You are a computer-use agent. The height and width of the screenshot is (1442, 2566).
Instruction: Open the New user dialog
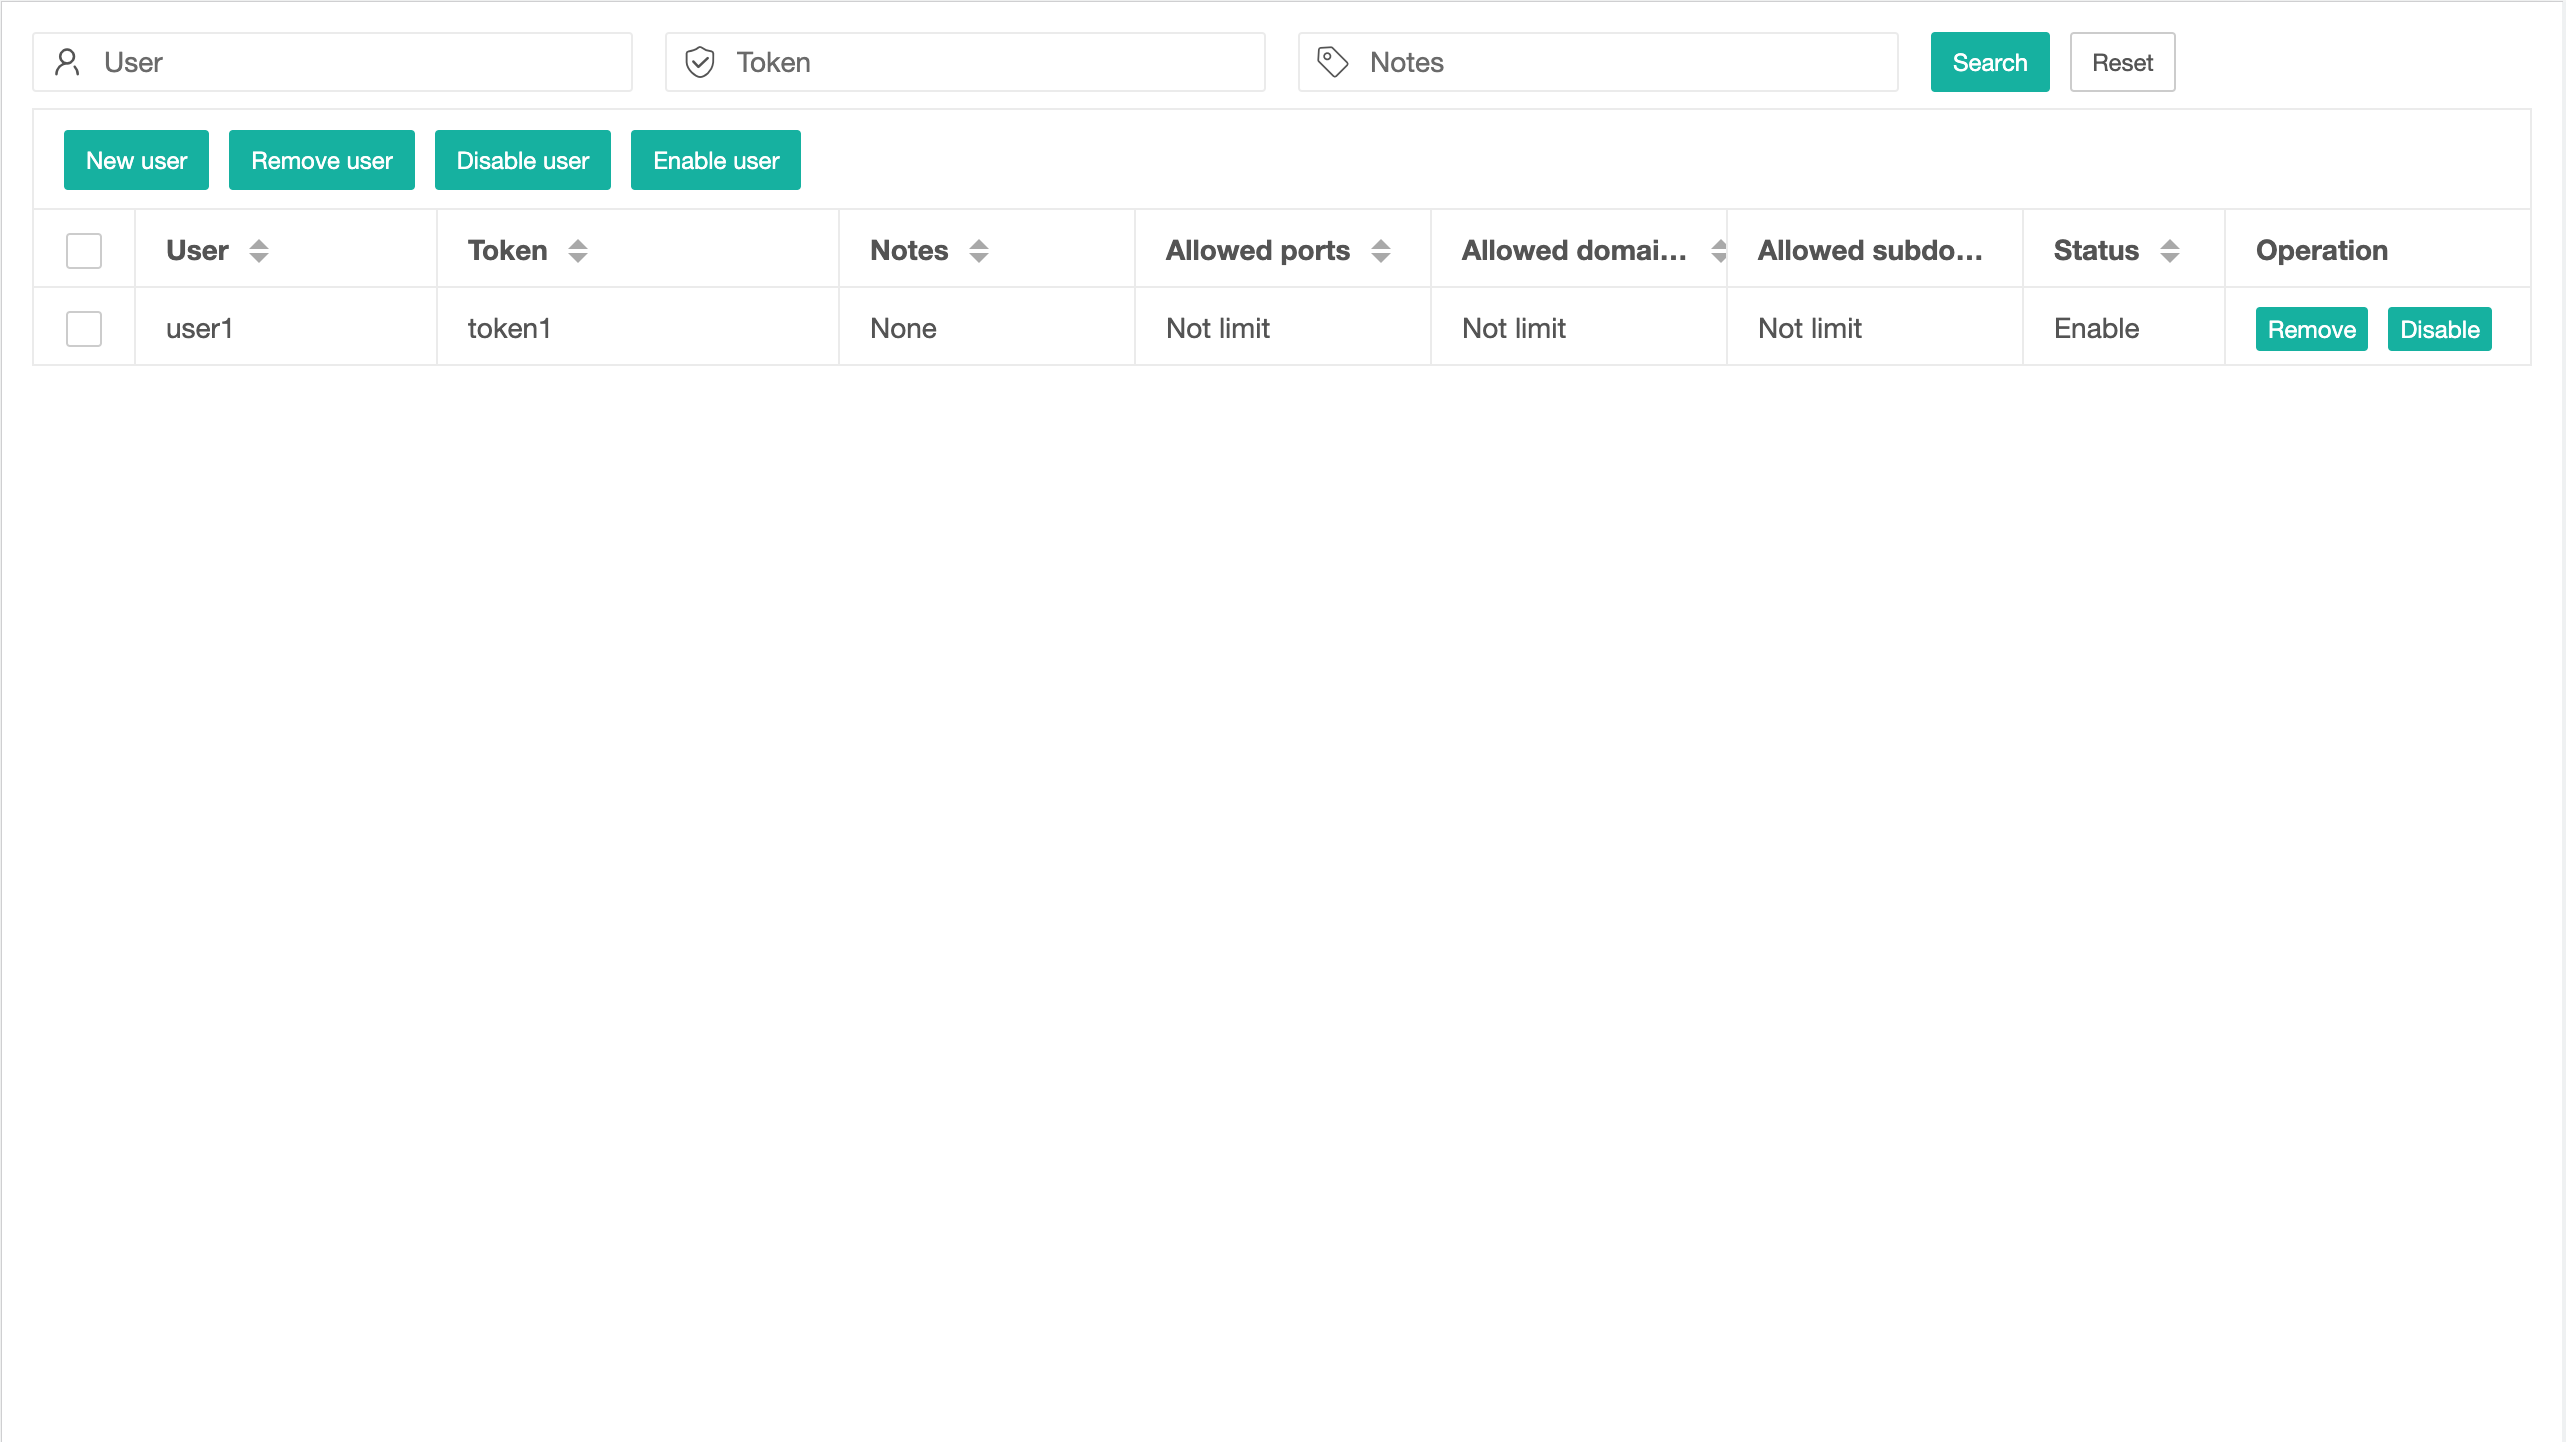(x=136, y=160)
